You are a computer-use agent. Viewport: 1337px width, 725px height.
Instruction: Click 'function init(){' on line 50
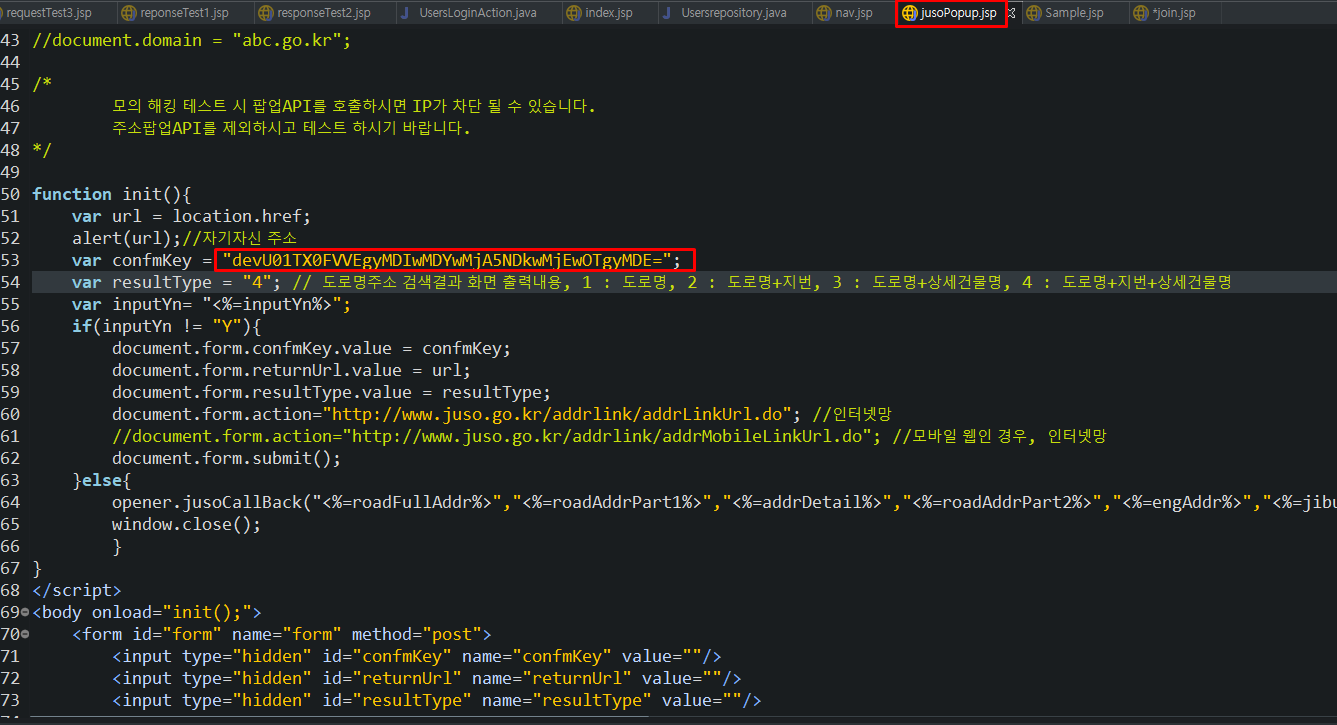(x=111, y=194)
